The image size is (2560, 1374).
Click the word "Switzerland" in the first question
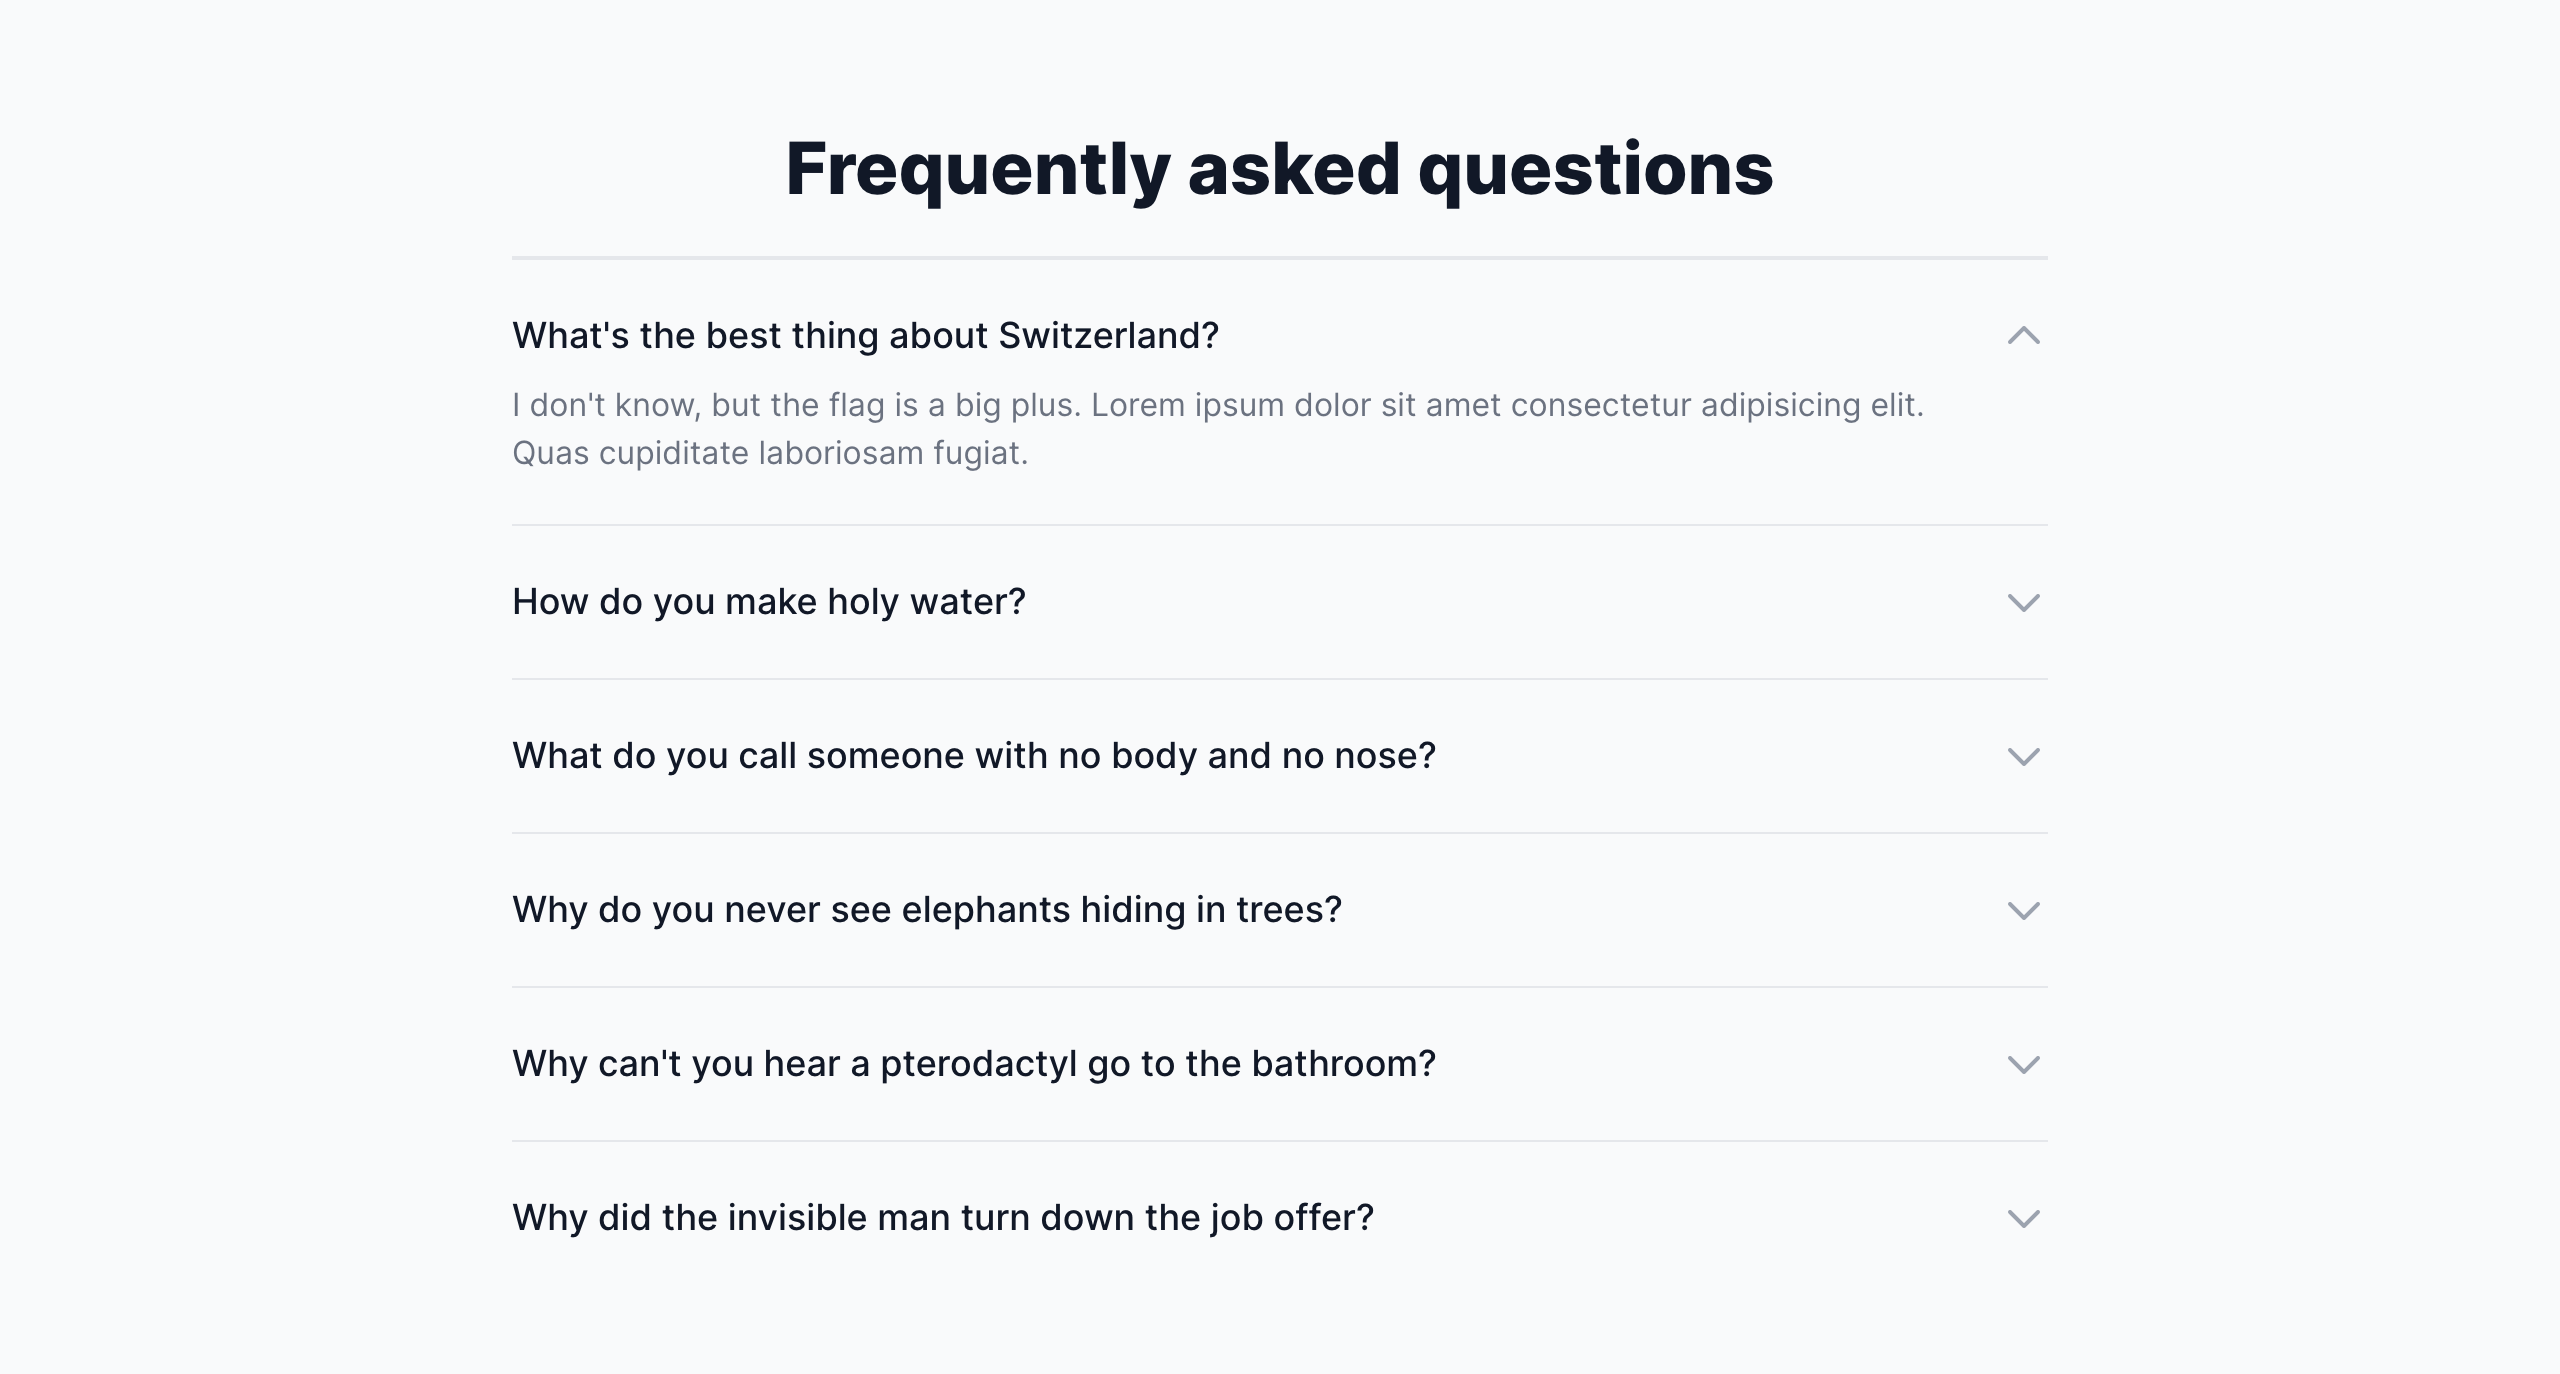[1108, 336]
